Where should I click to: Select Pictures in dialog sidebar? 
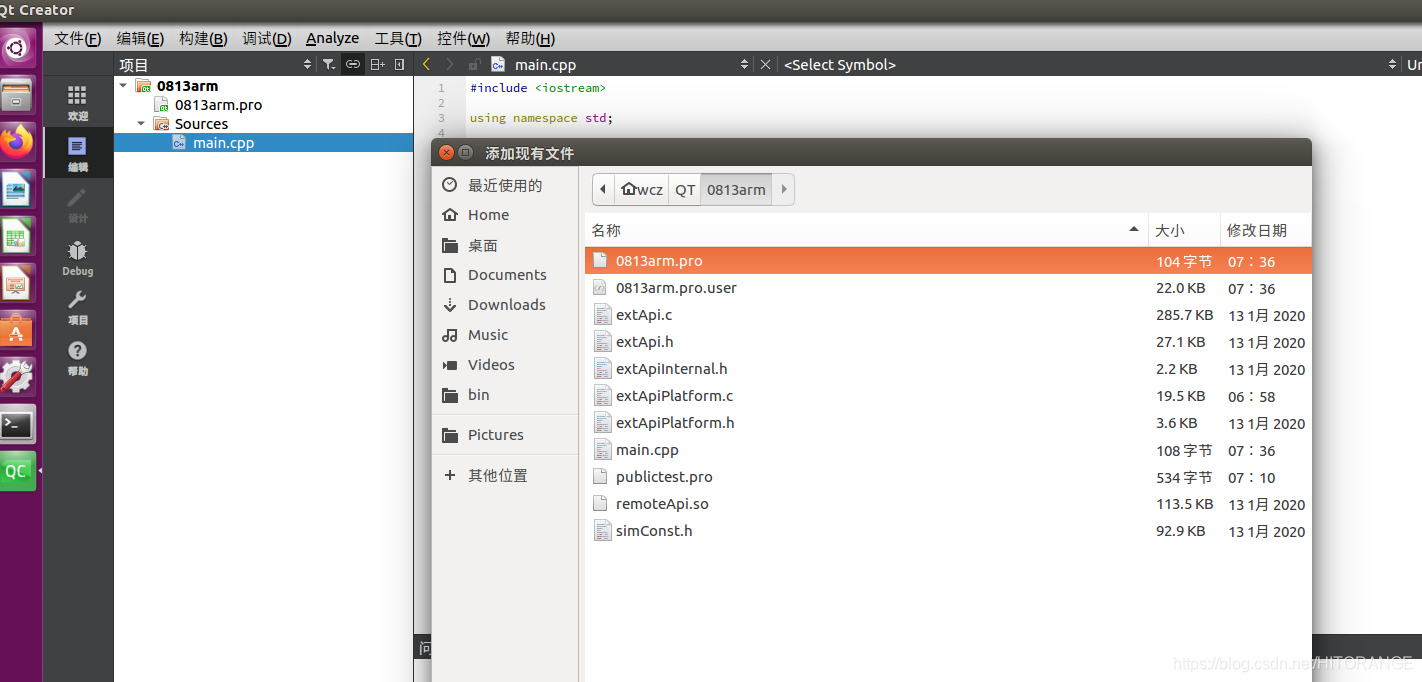point(505,435)
